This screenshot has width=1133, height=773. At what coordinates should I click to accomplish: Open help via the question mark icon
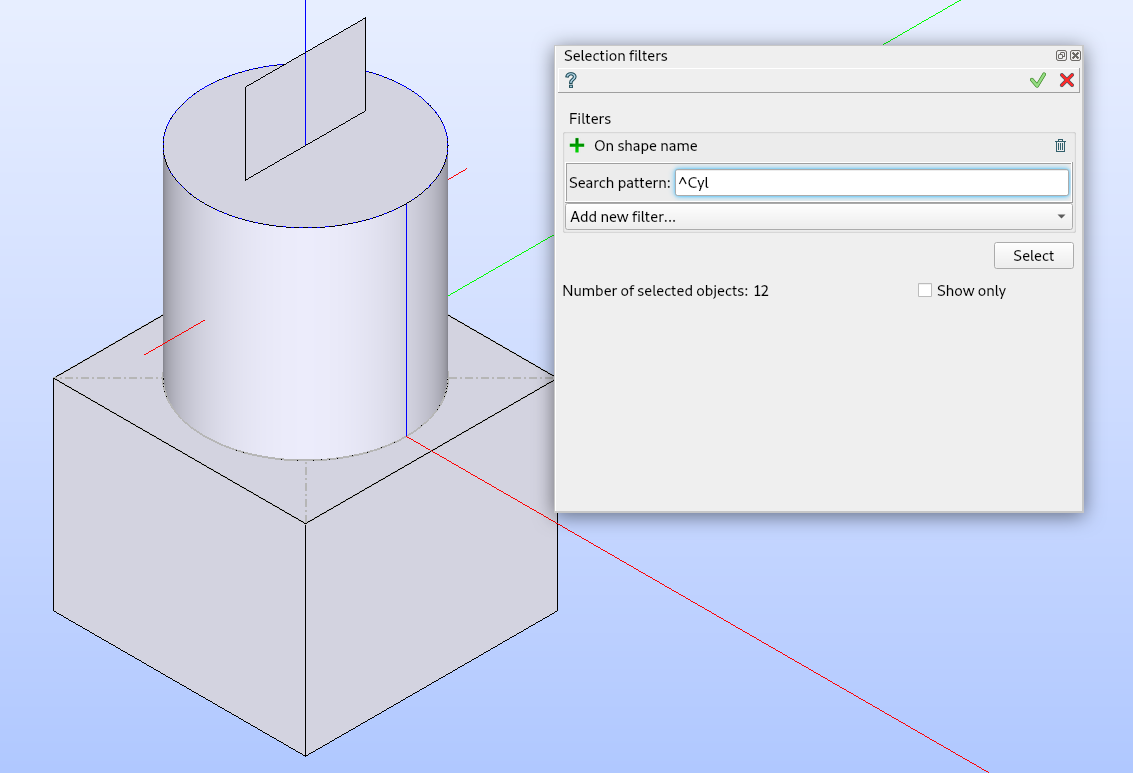click(571, 80)
